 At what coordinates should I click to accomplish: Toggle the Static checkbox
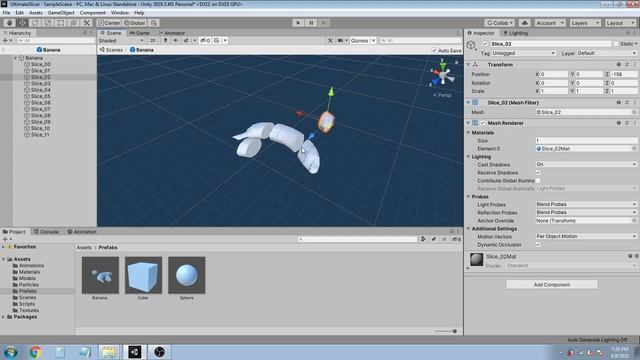(x=616, y=44)
